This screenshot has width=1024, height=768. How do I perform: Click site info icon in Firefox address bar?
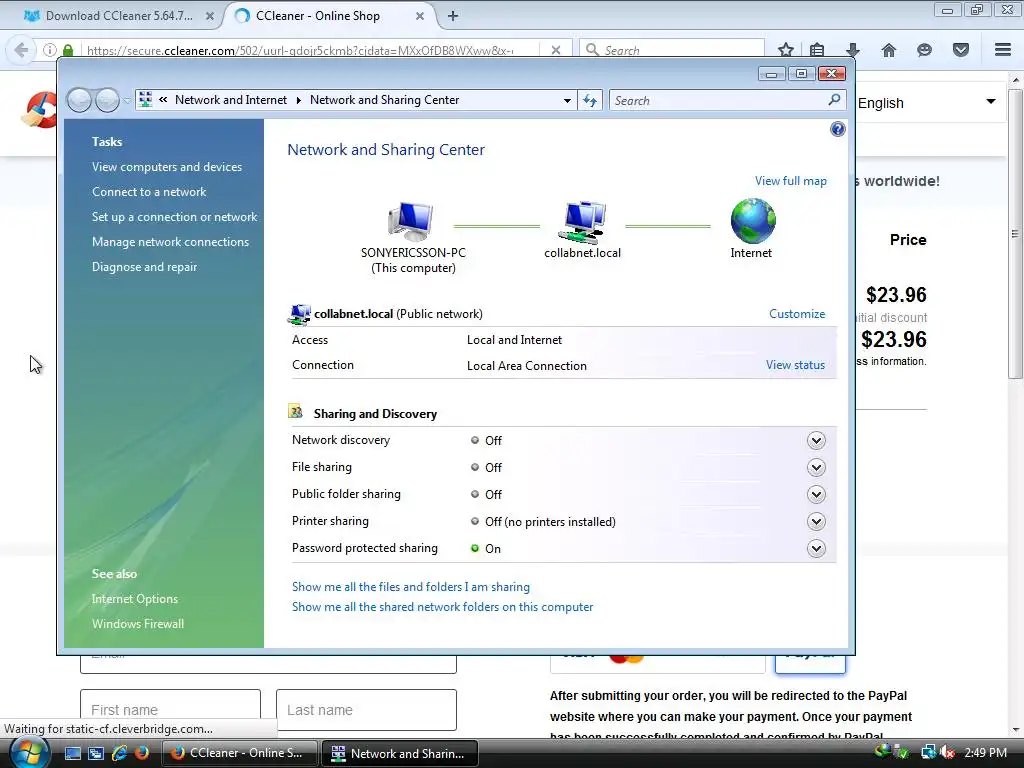(x=49, y=50)
